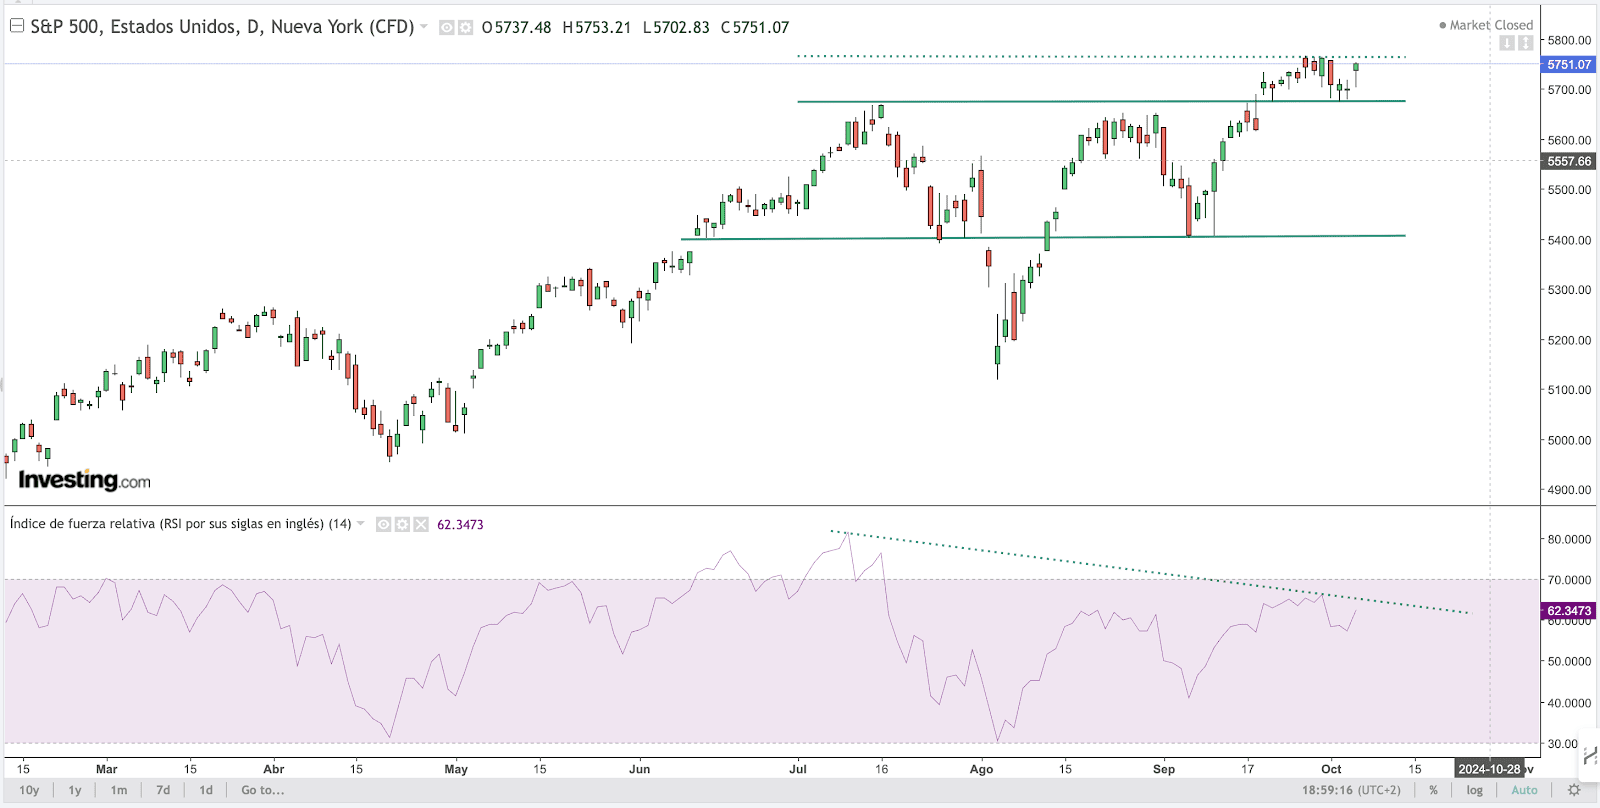Viewport: 1600px width, 808px height.
Task: Click the upper solid green resistance line
Action: pos(1100,101)
